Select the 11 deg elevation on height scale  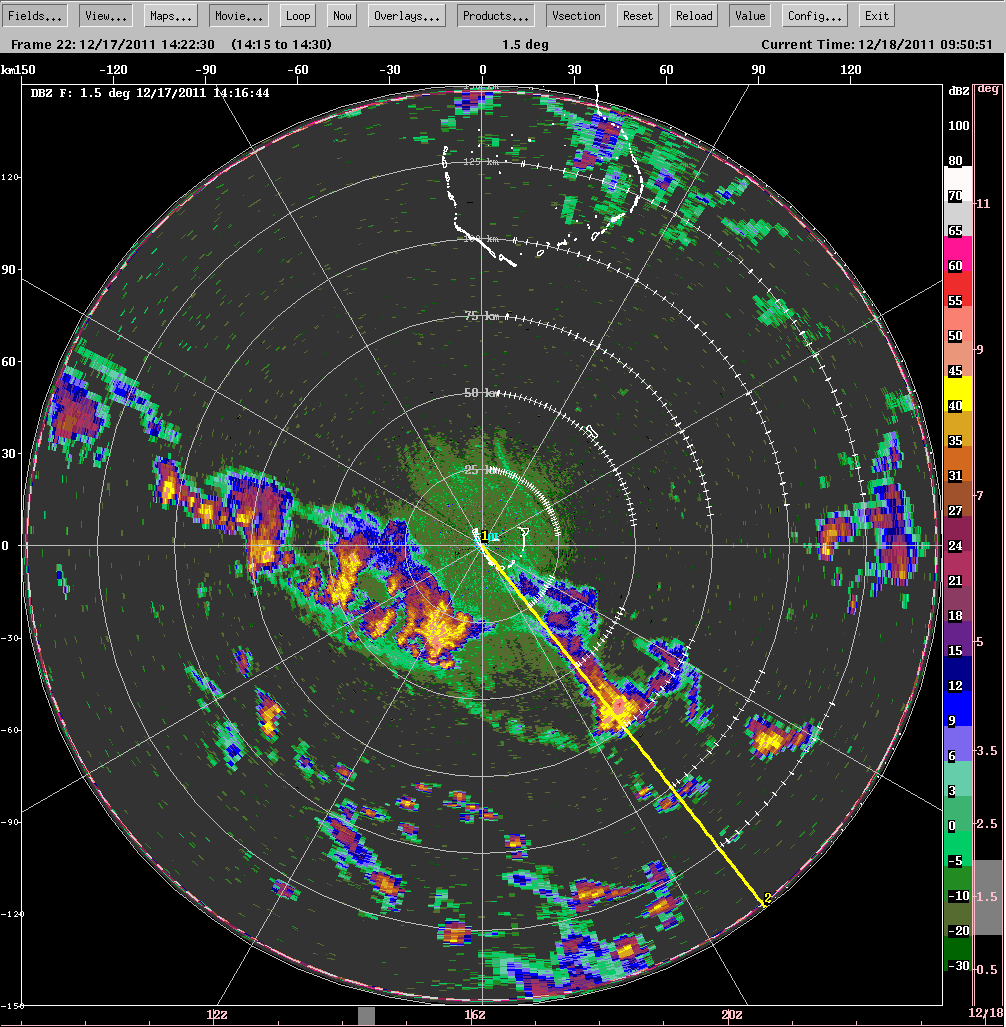click(x=983, y=204)
